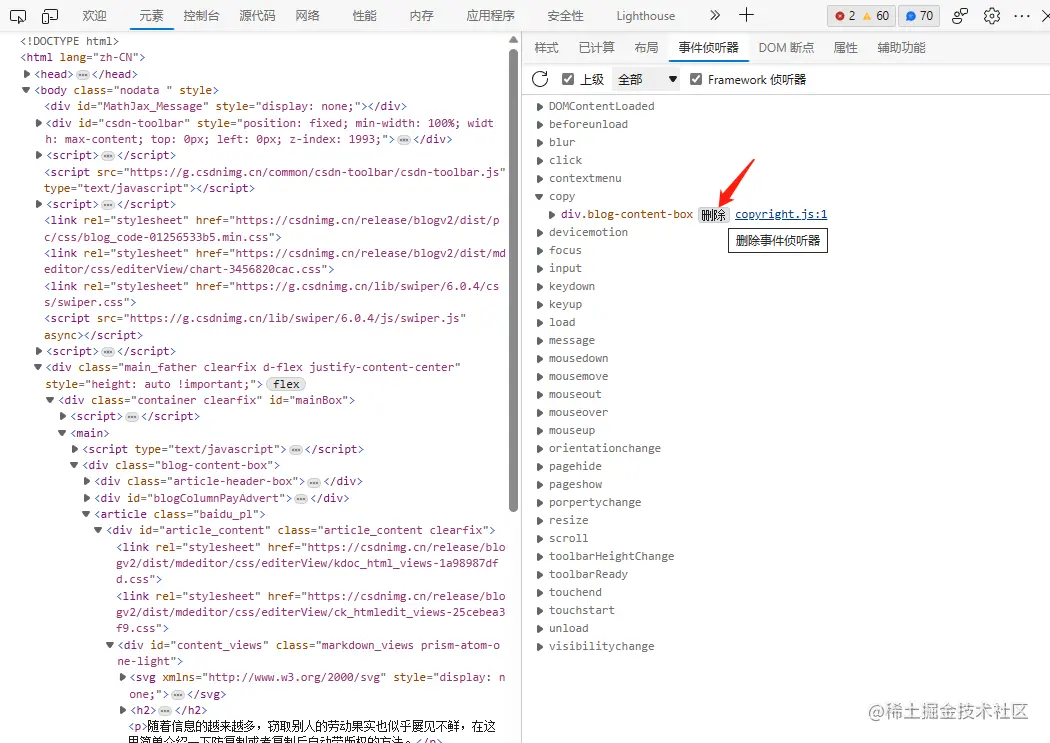Expand the touchstart event group

[540, 610]
